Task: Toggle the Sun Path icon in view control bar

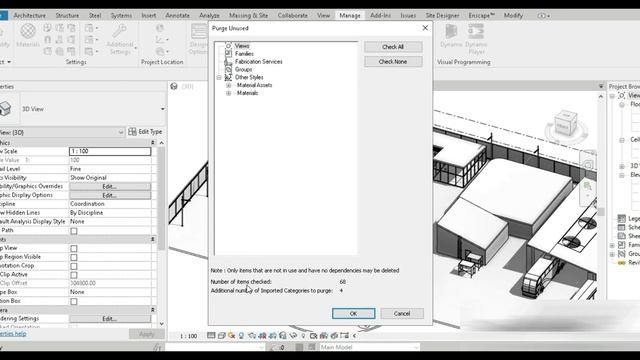Action: pyautogui.click(x=231, y=336)
